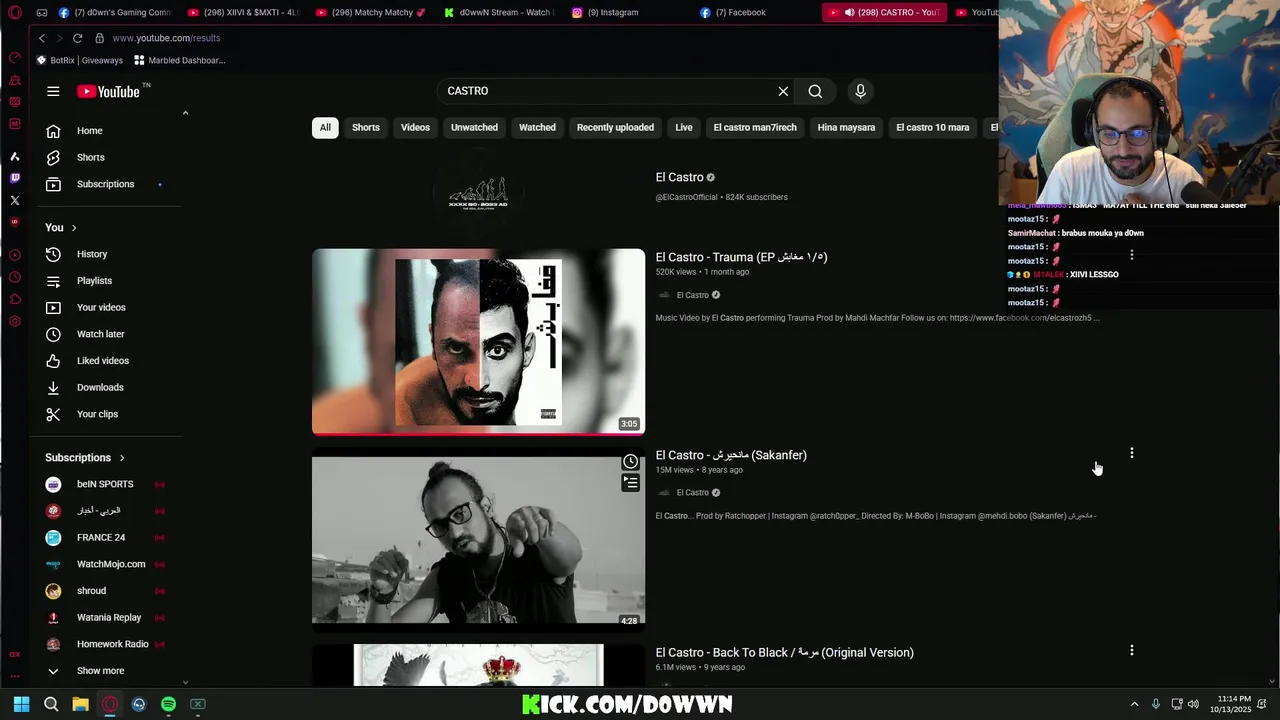The height and width of the screenshot is (720, 1280).
Task: Open more options for Trauma video
Action: pos(1131,256)
